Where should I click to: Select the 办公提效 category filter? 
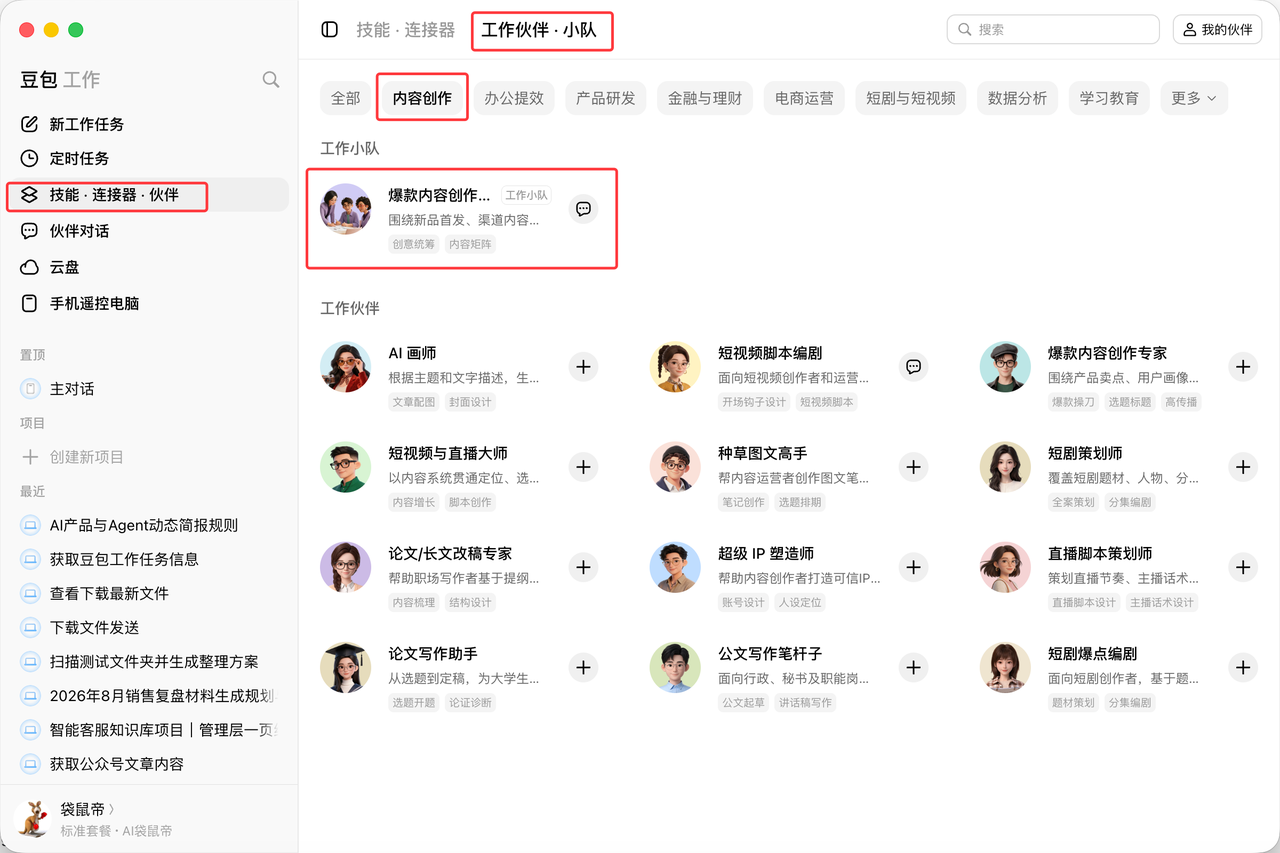514,98
